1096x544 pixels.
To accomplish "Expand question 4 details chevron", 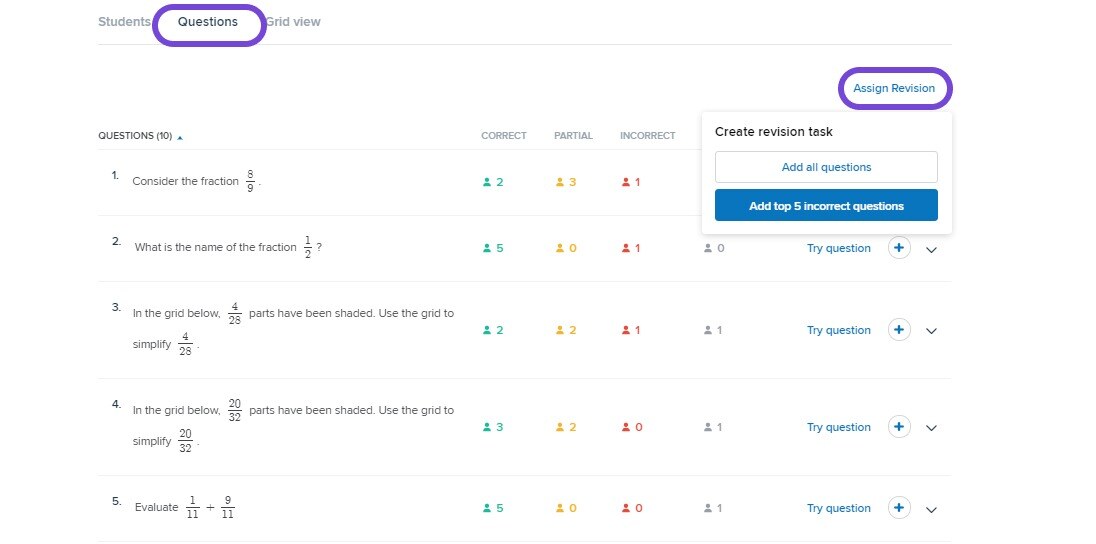I will click(x=931, y=429).
